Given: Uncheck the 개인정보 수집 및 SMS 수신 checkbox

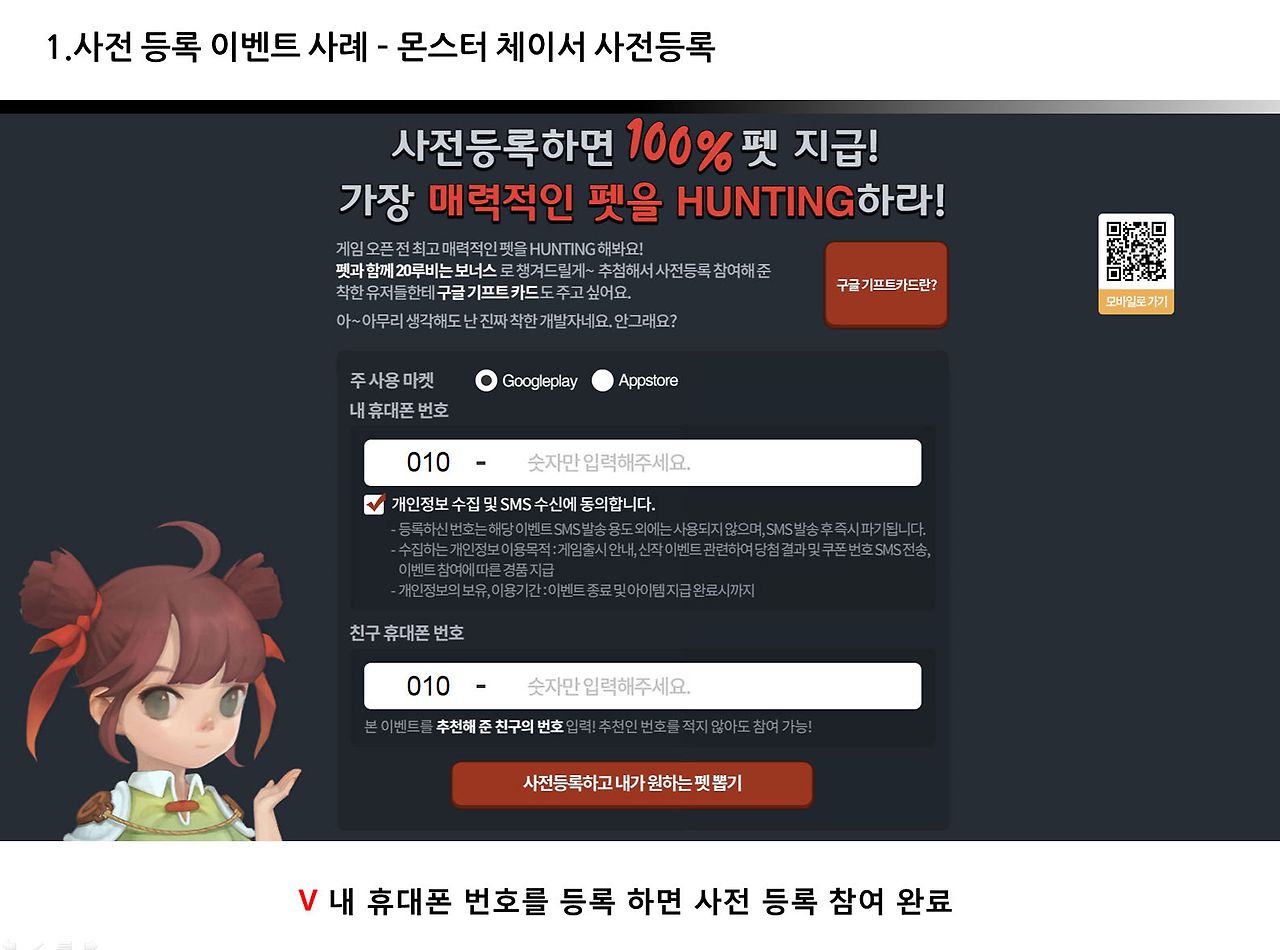Looking at the screenshot, I should tap(375, 503).
